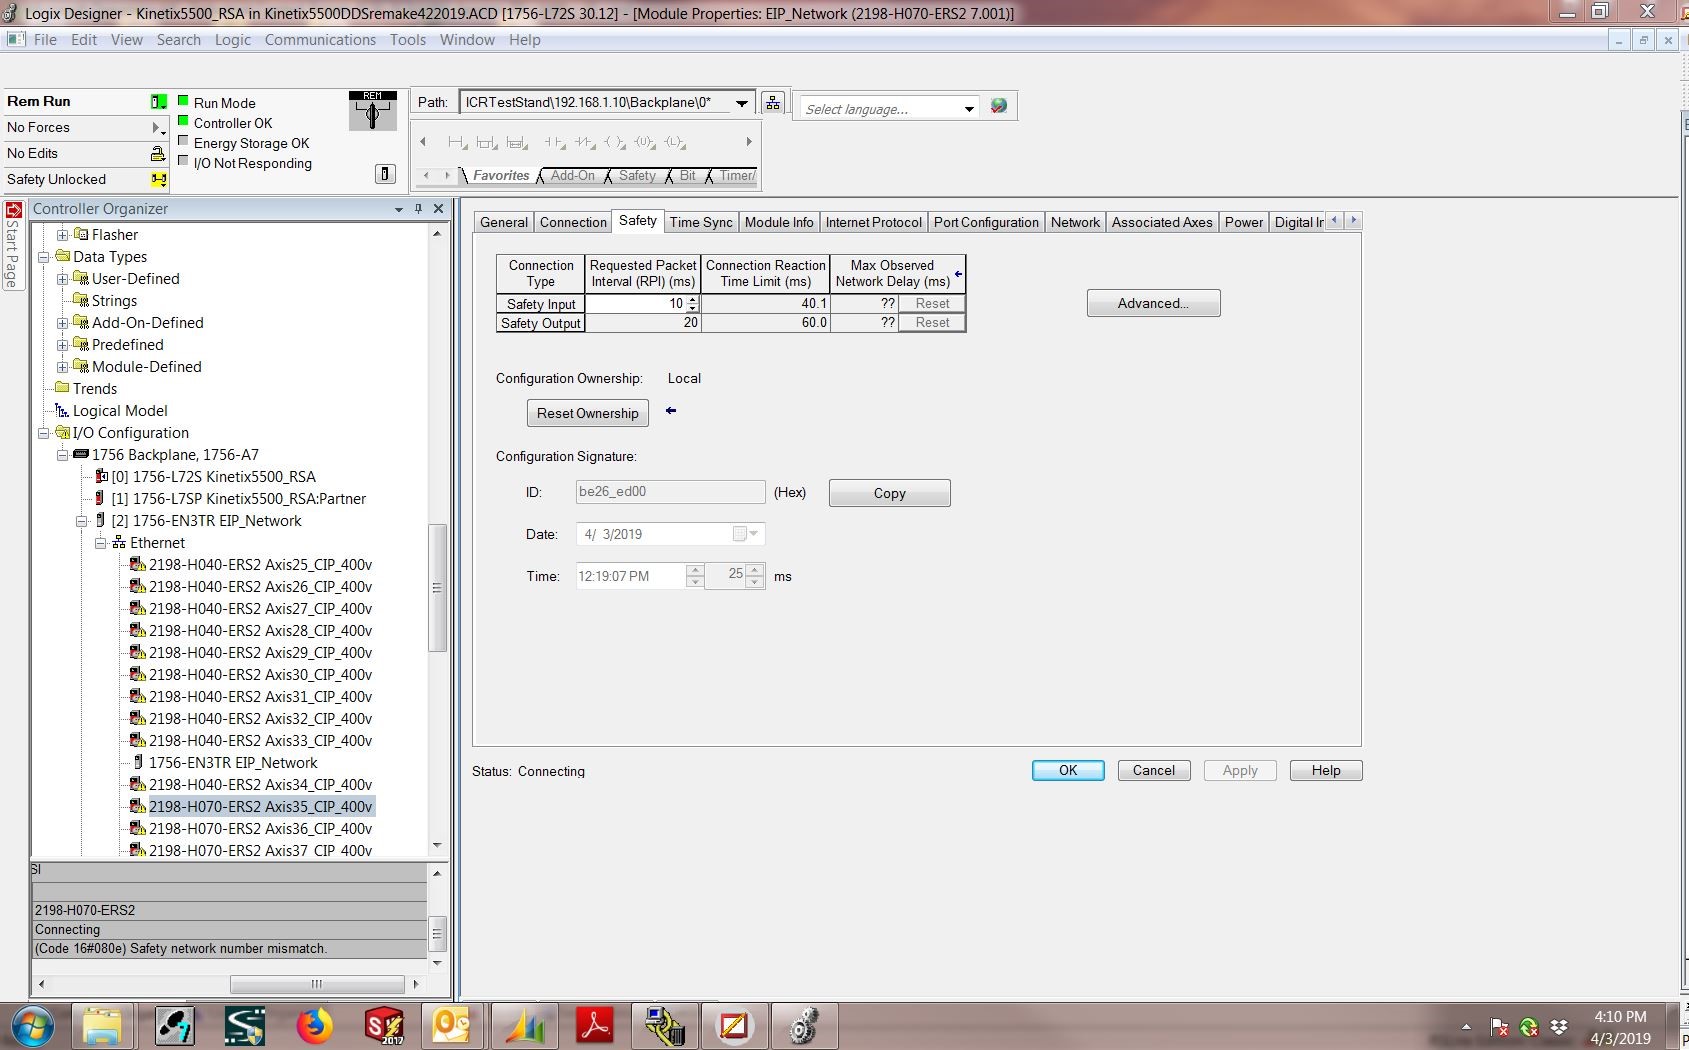Click the Reset Ownership button
This screenshot has width=1689, height=1050.
click(587, 413)
